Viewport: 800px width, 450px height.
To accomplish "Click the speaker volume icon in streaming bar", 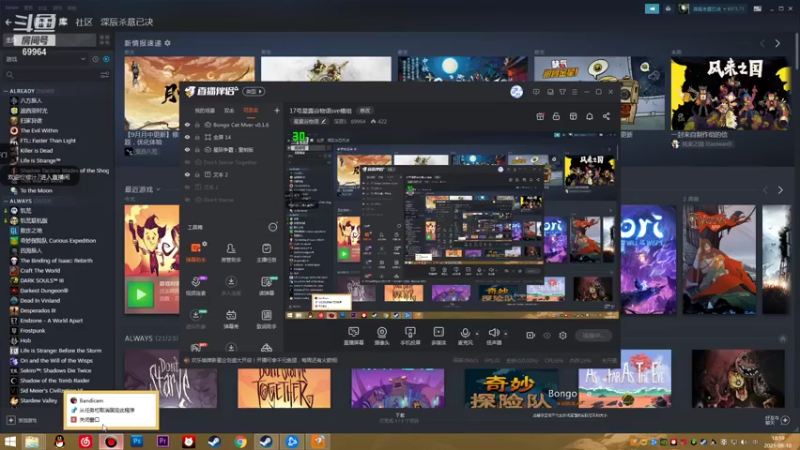I will (493, 333).
